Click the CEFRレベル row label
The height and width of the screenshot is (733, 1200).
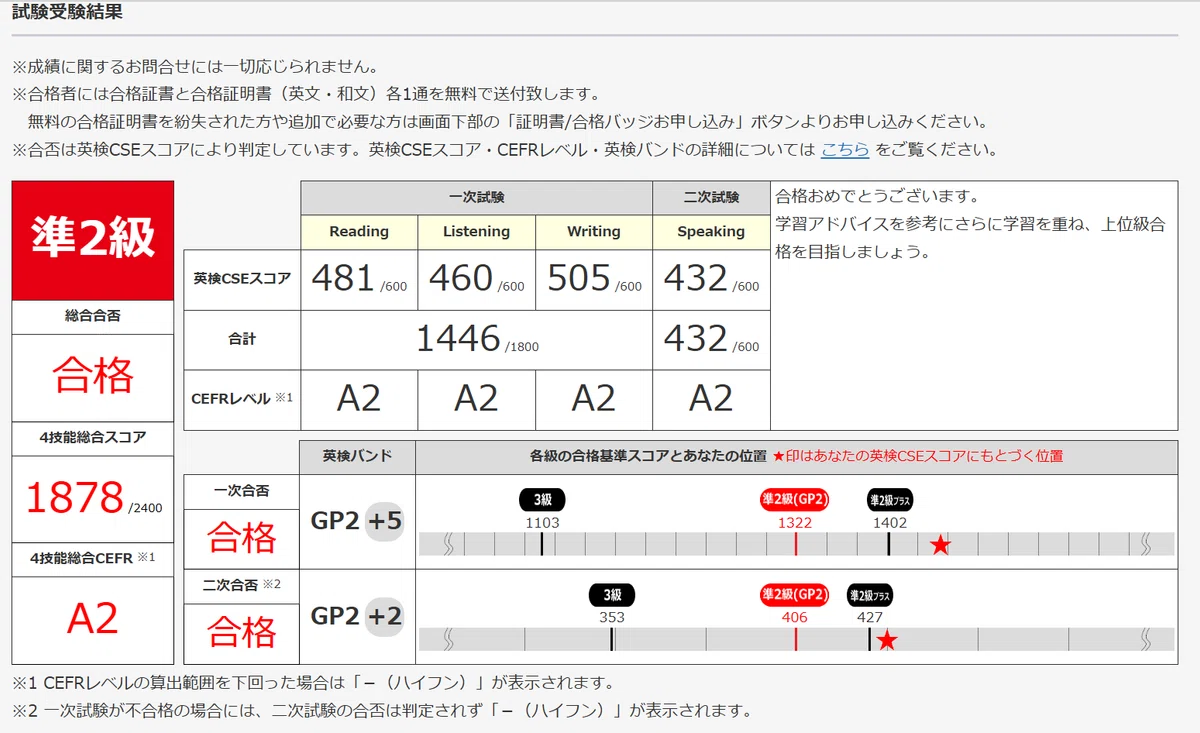(242, 399)
